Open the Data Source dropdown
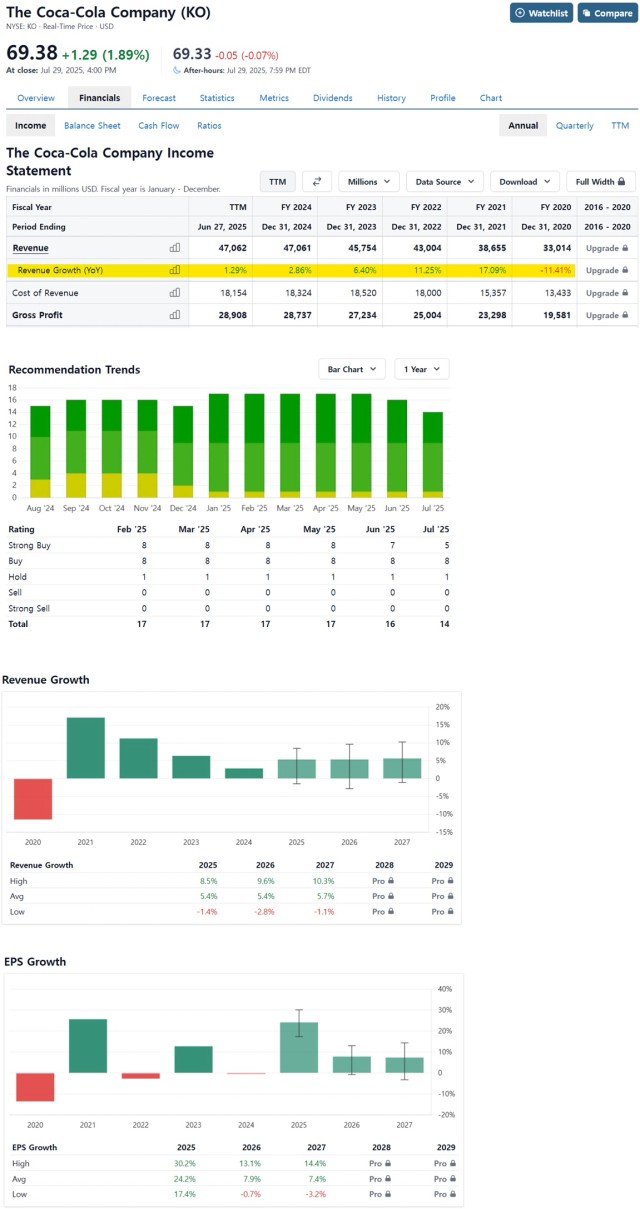 click(445, 182)
